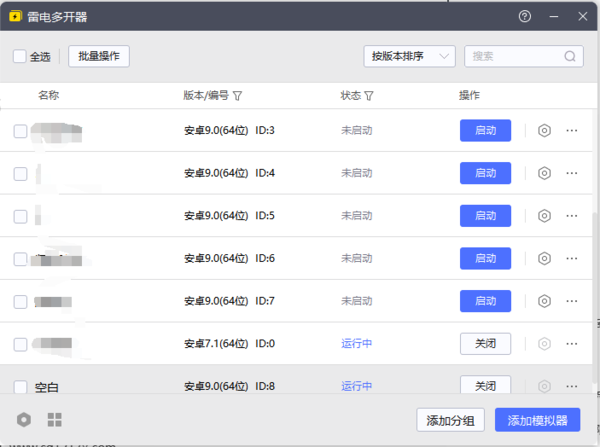Check the box for emulator ID:3

tap(20, 131)
